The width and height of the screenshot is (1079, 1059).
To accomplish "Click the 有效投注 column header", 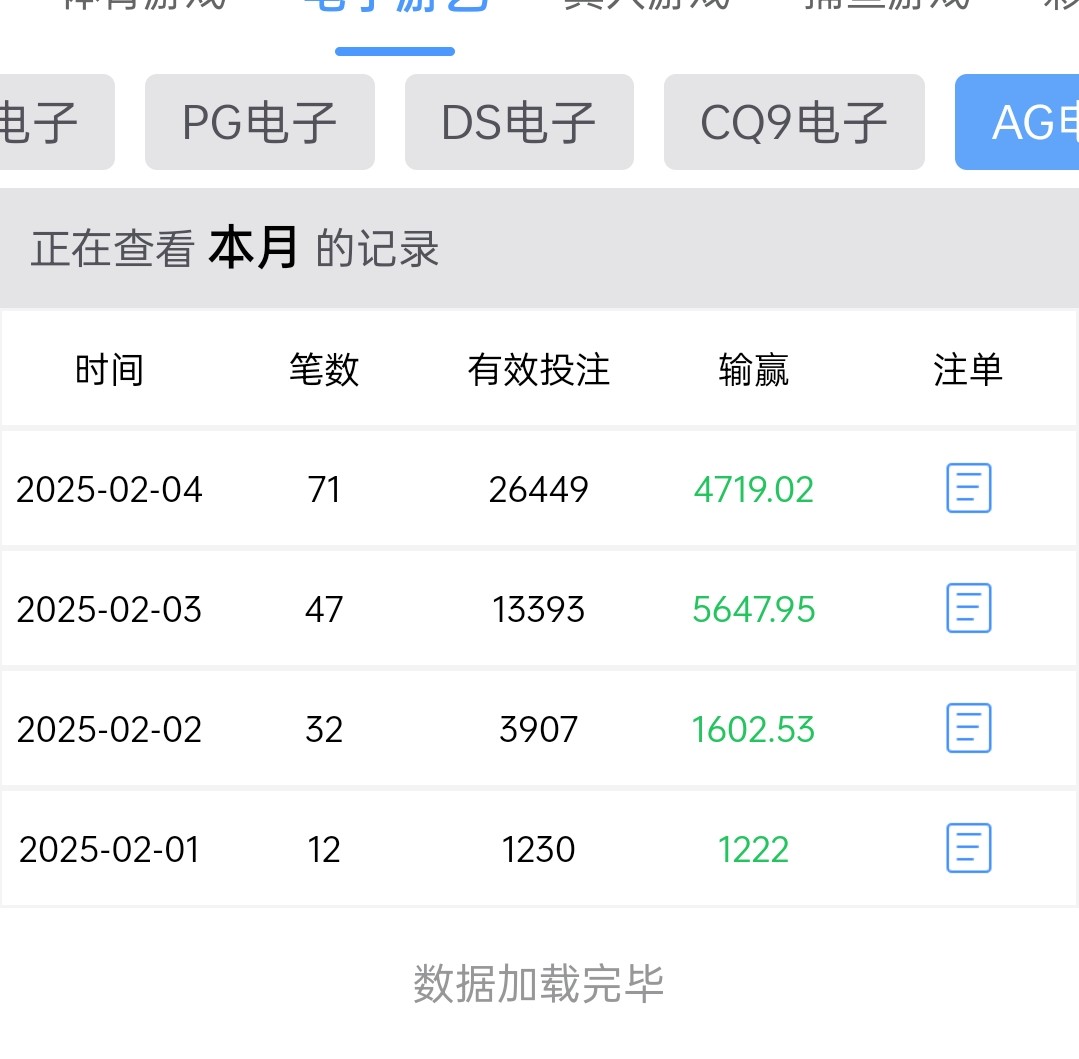I will 538,370.
